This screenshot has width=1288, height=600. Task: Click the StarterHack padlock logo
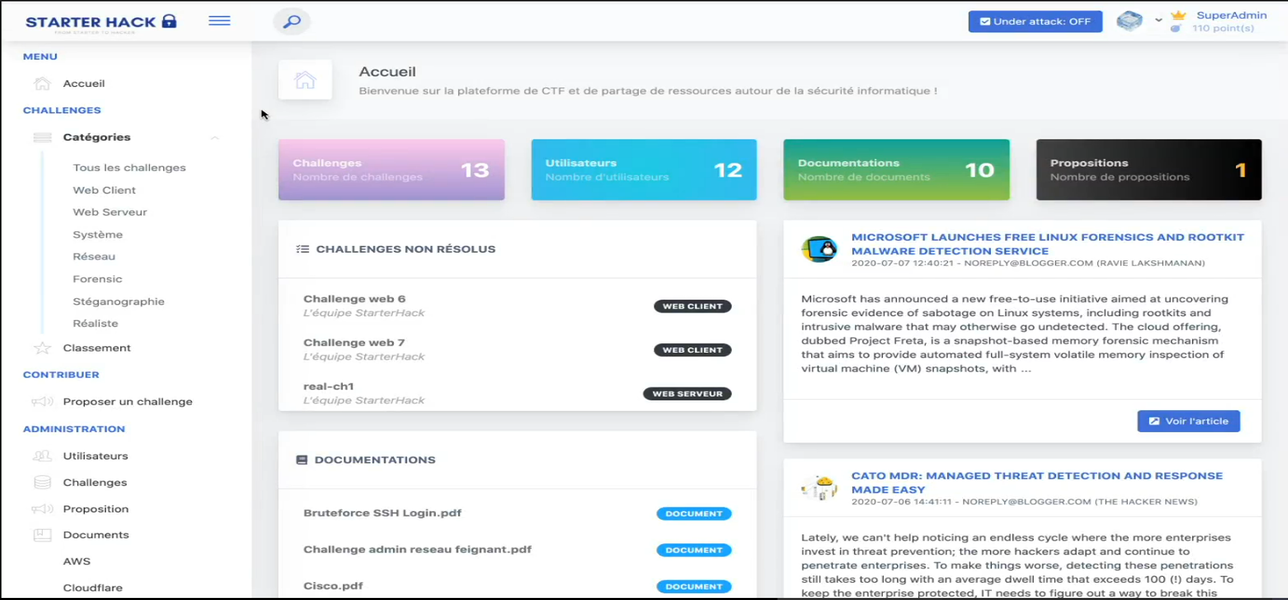pos(169,21)
